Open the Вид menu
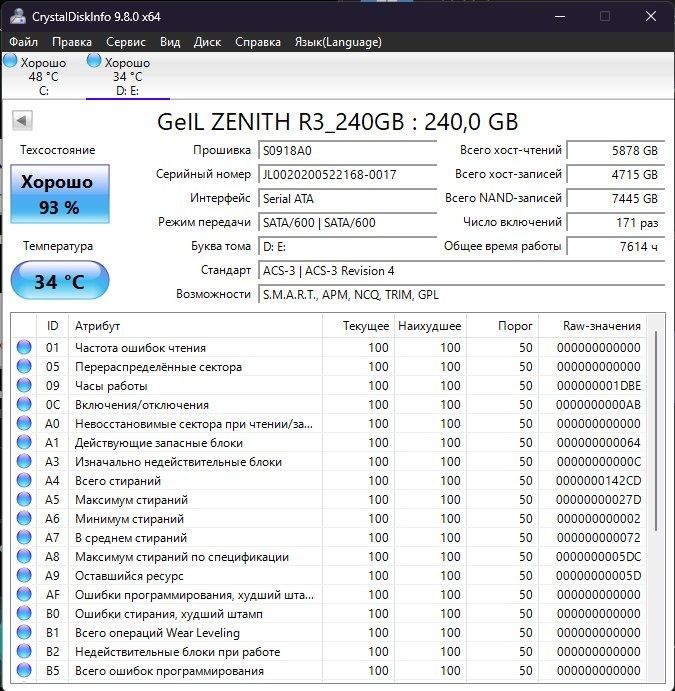675x691 pixels. click(x=170, y=42)
